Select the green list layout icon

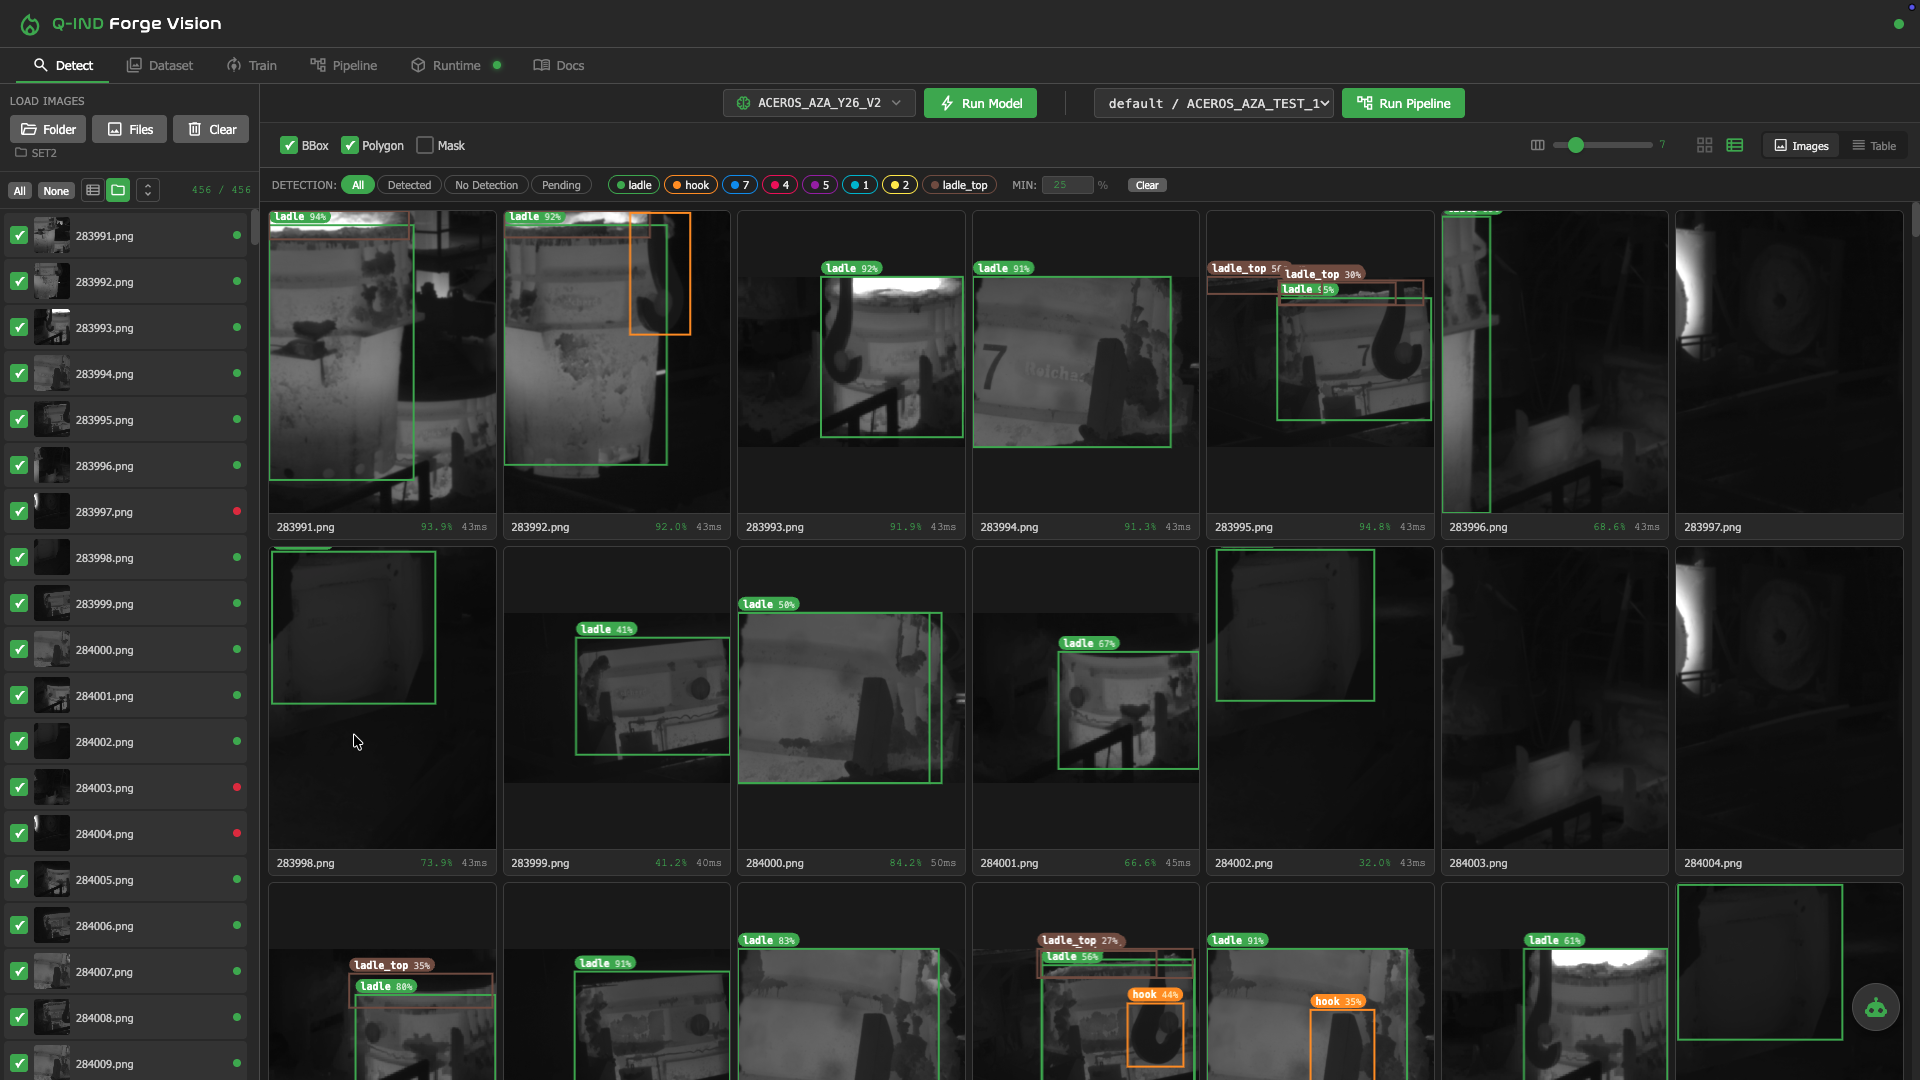tap(1735, 145)
